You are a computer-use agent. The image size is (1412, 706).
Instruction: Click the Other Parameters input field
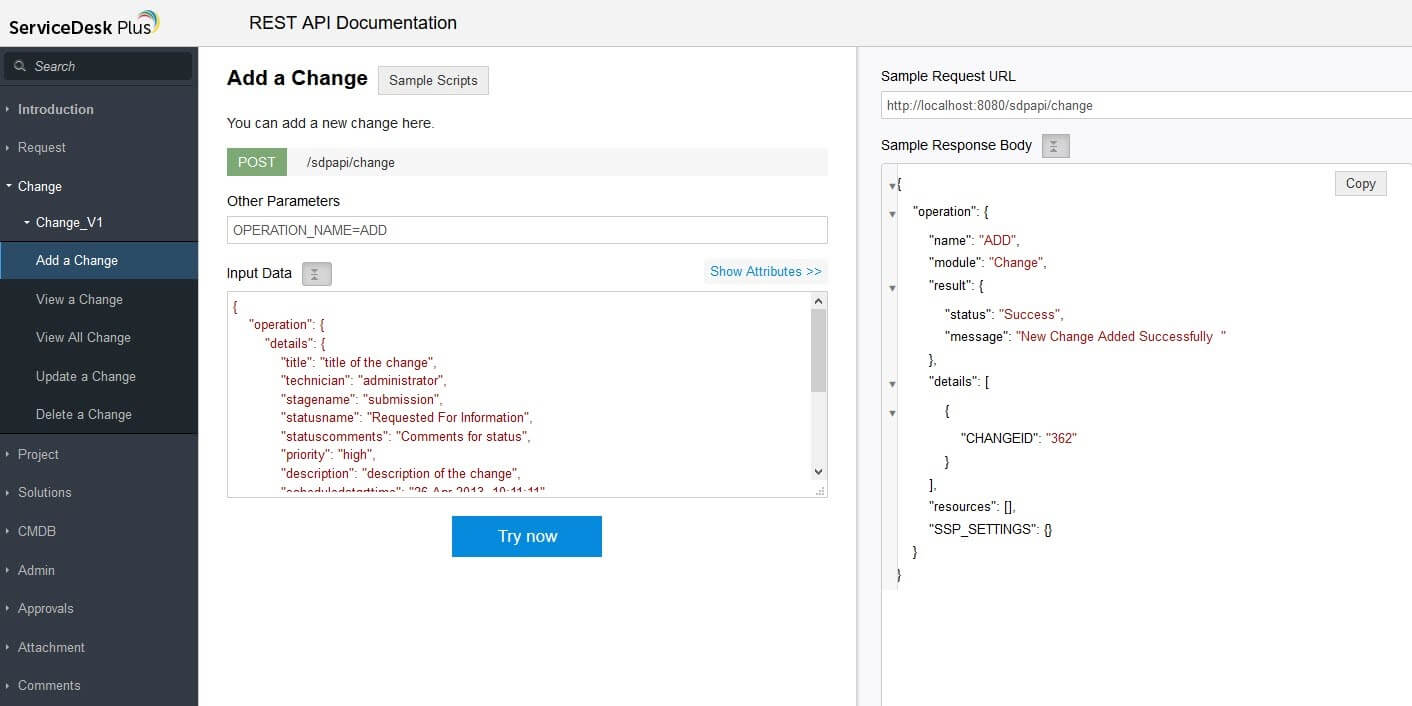(527, 230)
